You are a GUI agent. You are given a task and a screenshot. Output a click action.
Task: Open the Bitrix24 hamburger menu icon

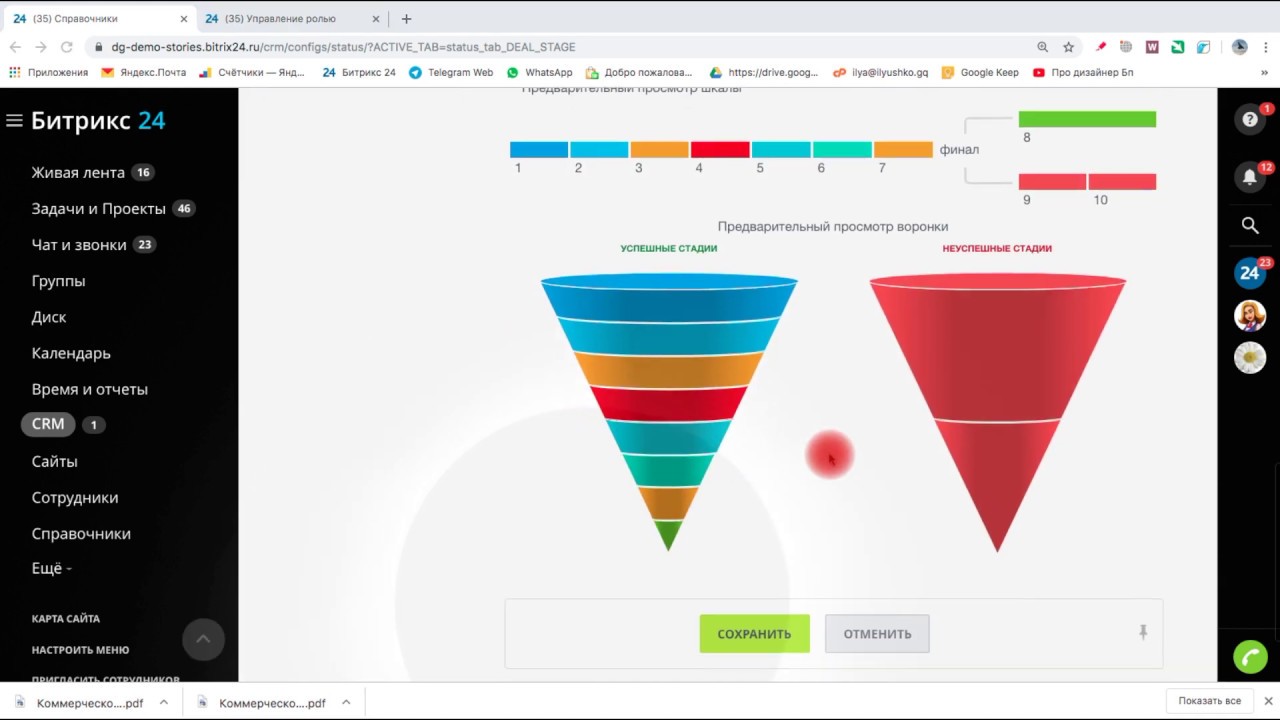pyautogui.click(x=14, y=121)
